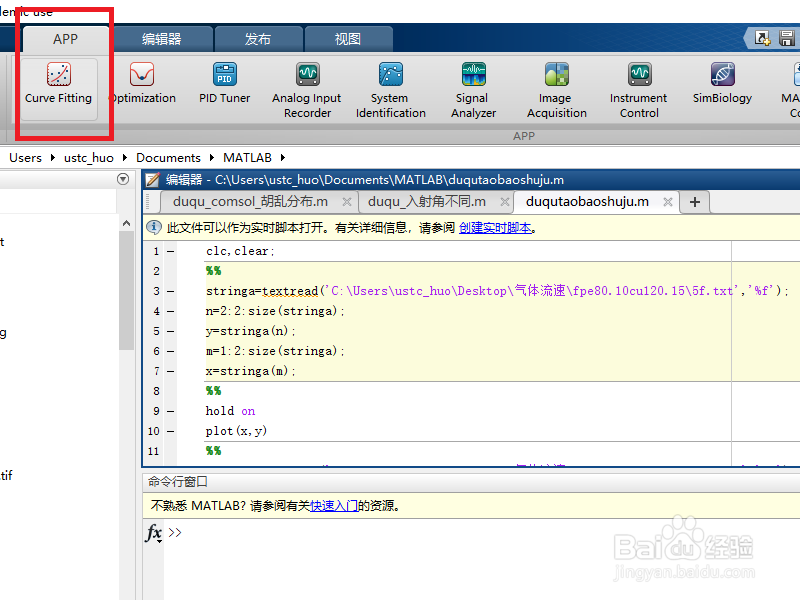
Task: Close the duqu_comsol_胡乱分布.m tab
Action: click(347, 202)
